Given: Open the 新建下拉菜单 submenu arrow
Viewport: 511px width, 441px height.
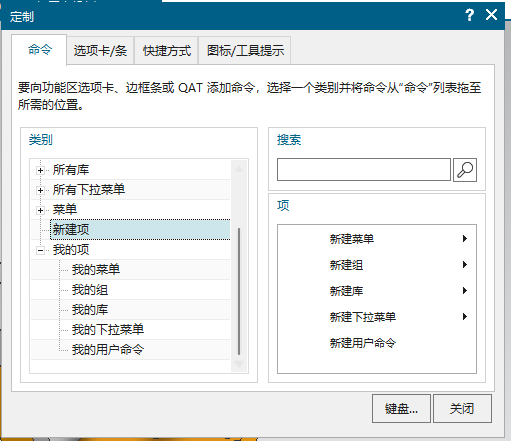Looking at the screenshot, I should pos(465,317).
